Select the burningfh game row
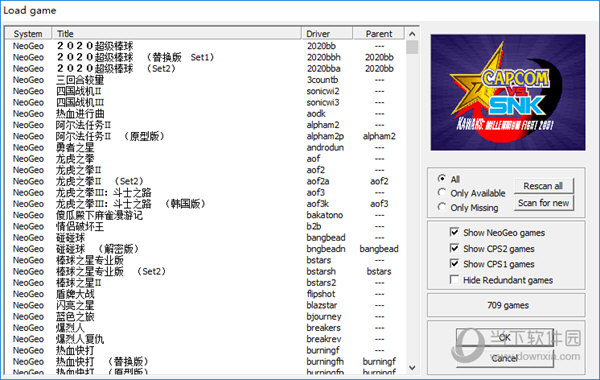Image resolution: width=600 pixels, height=380 pixels. tap(205, 362)
